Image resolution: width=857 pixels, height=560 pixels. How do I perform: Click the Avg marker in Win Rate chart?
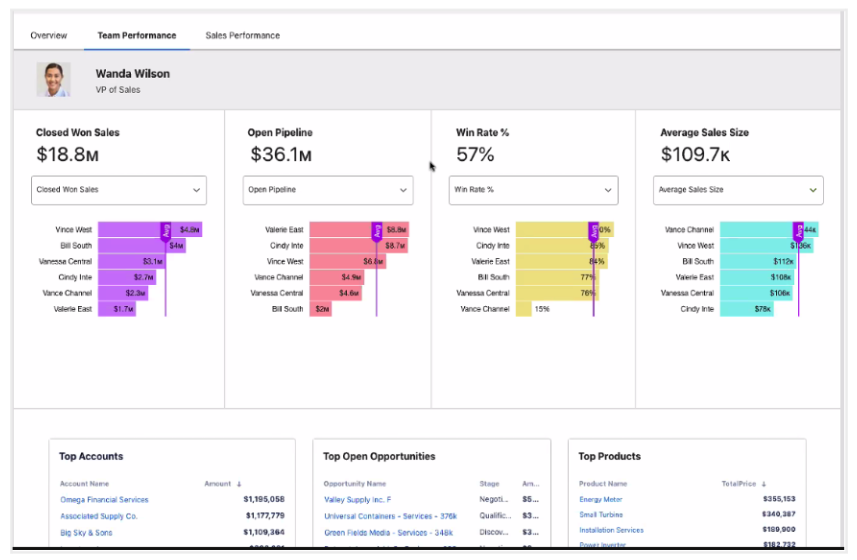tap(594, 232)
